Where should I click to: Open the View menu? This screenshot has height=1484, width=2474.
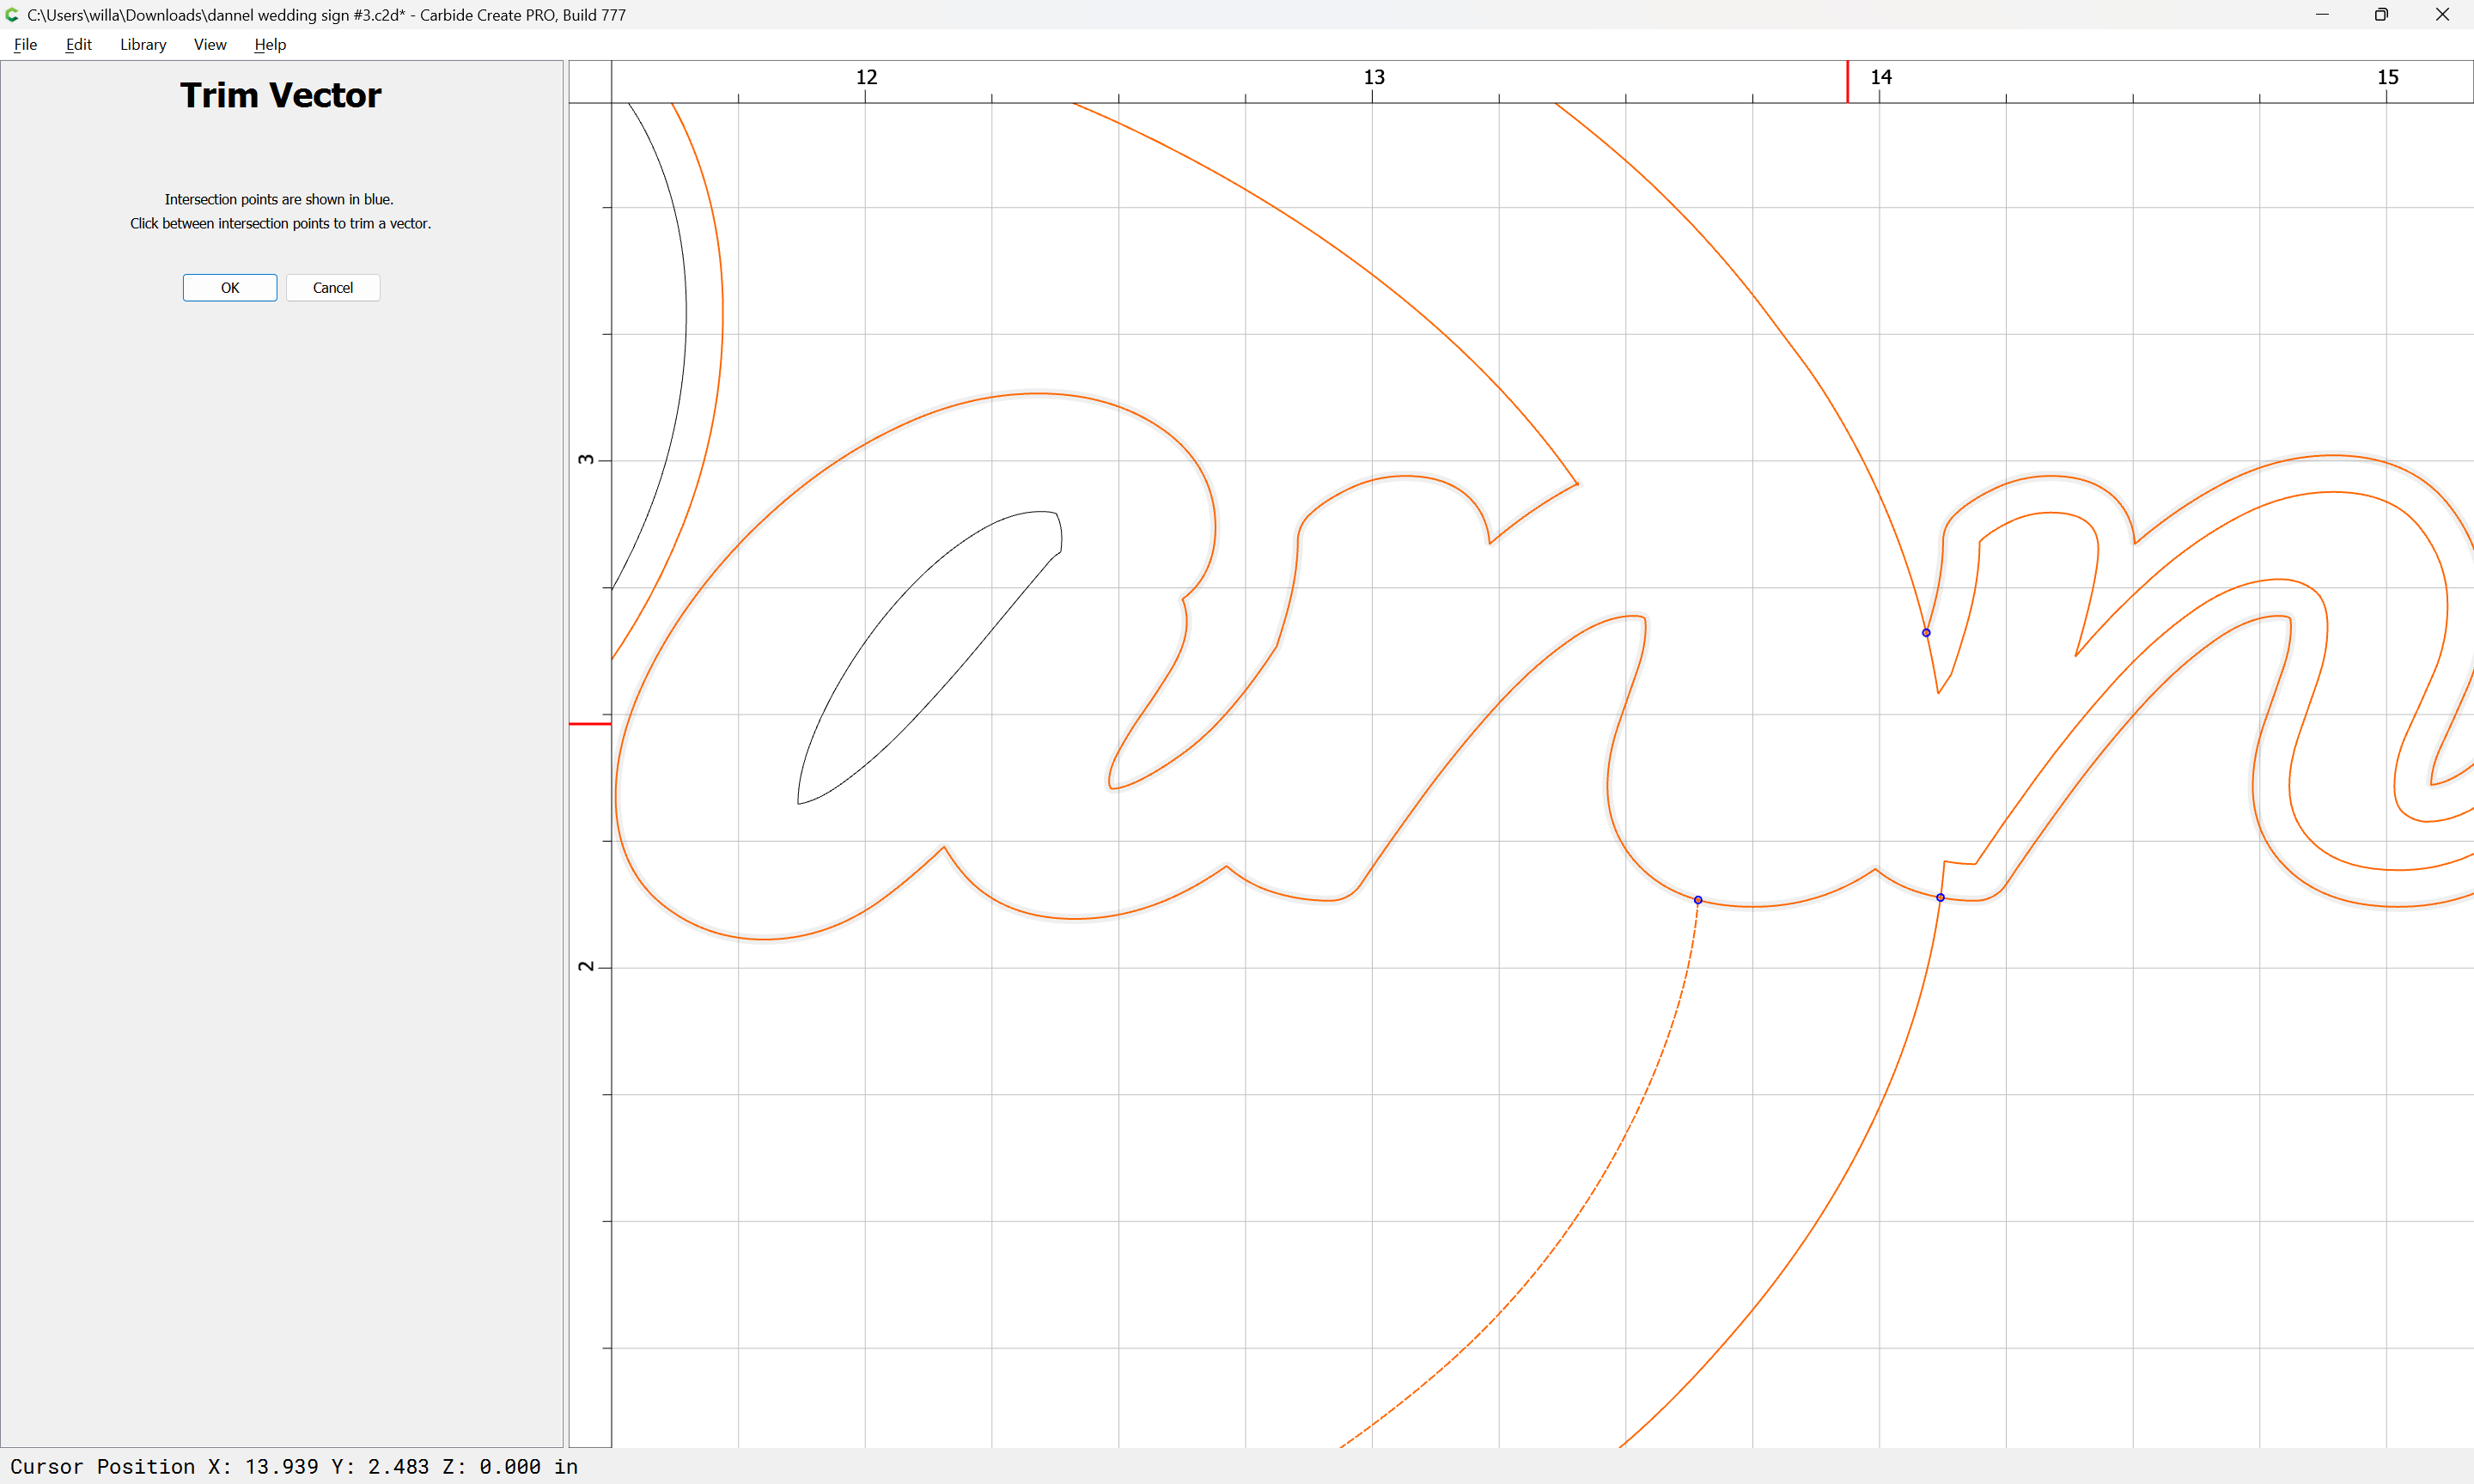pos(210,44)
